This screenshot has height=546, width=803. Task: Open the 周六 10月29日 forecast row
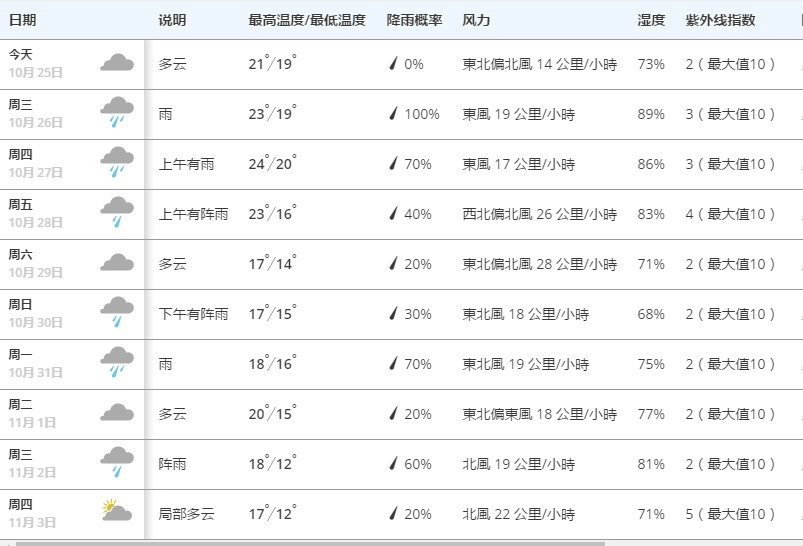tap(402, 264)
